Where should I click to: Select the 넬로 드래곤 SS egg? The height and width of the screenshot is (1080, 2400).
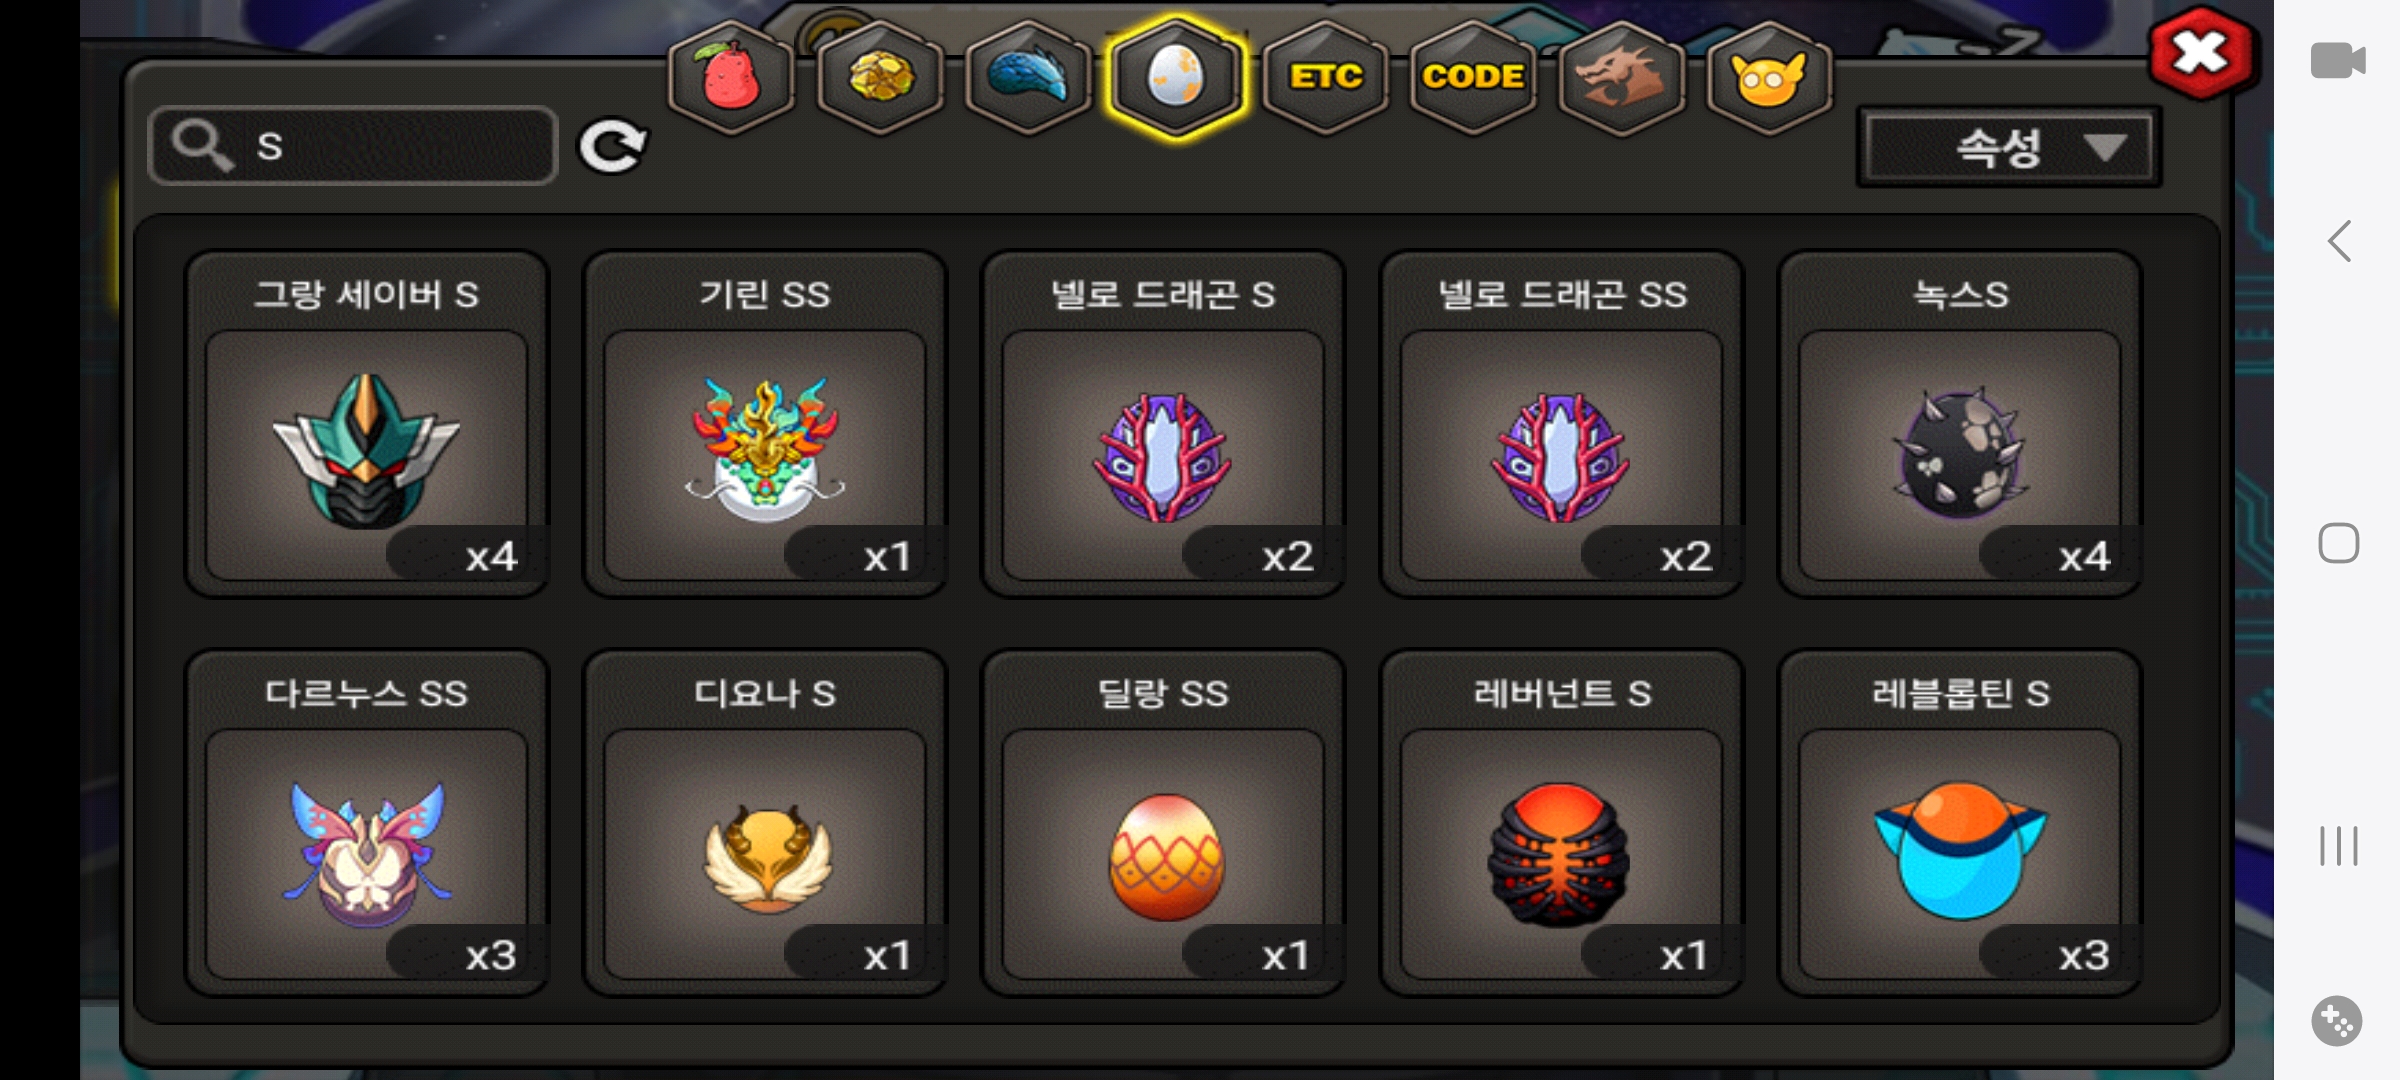[x=1561, y=425]
